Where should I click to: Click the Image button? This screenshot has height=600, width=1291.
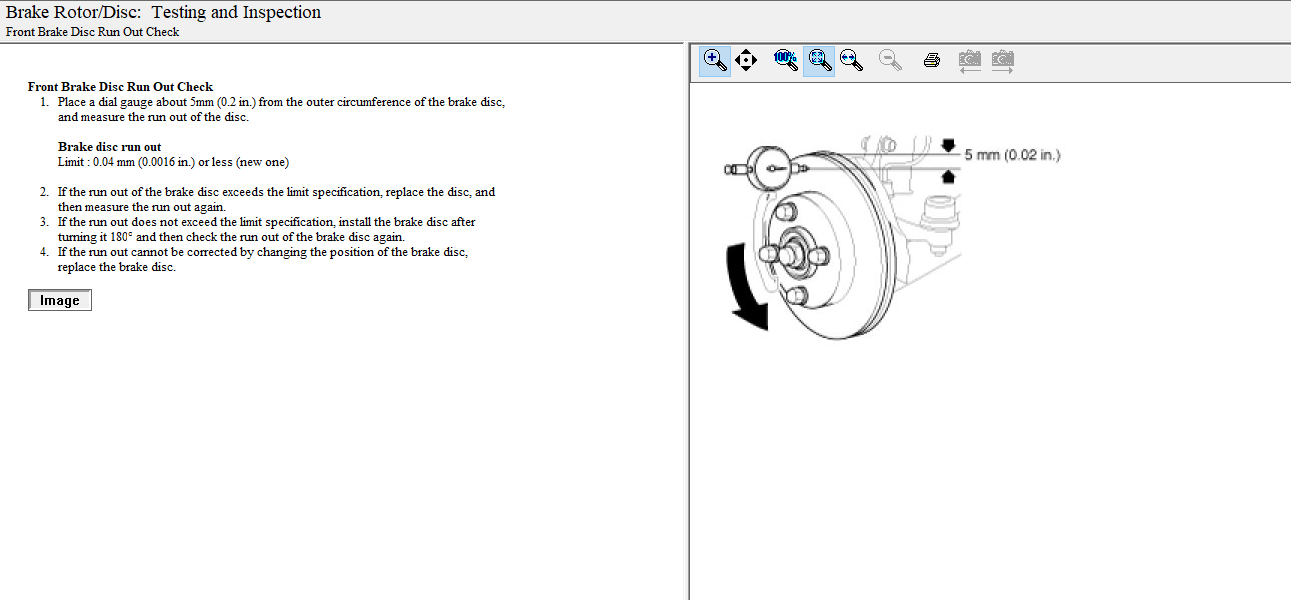click(60, 300)
